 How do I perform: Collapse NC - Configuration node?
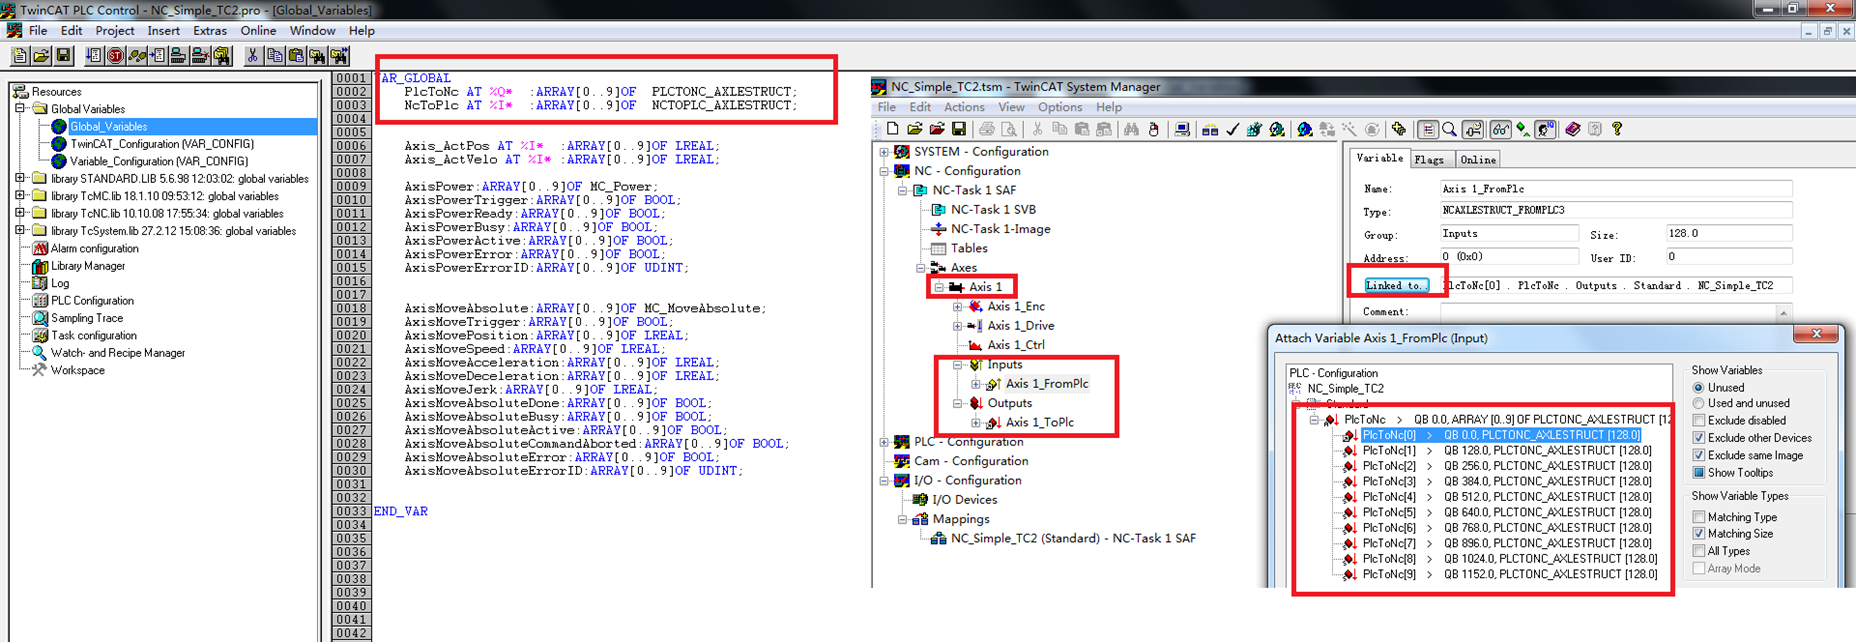[x=884, y=171]
